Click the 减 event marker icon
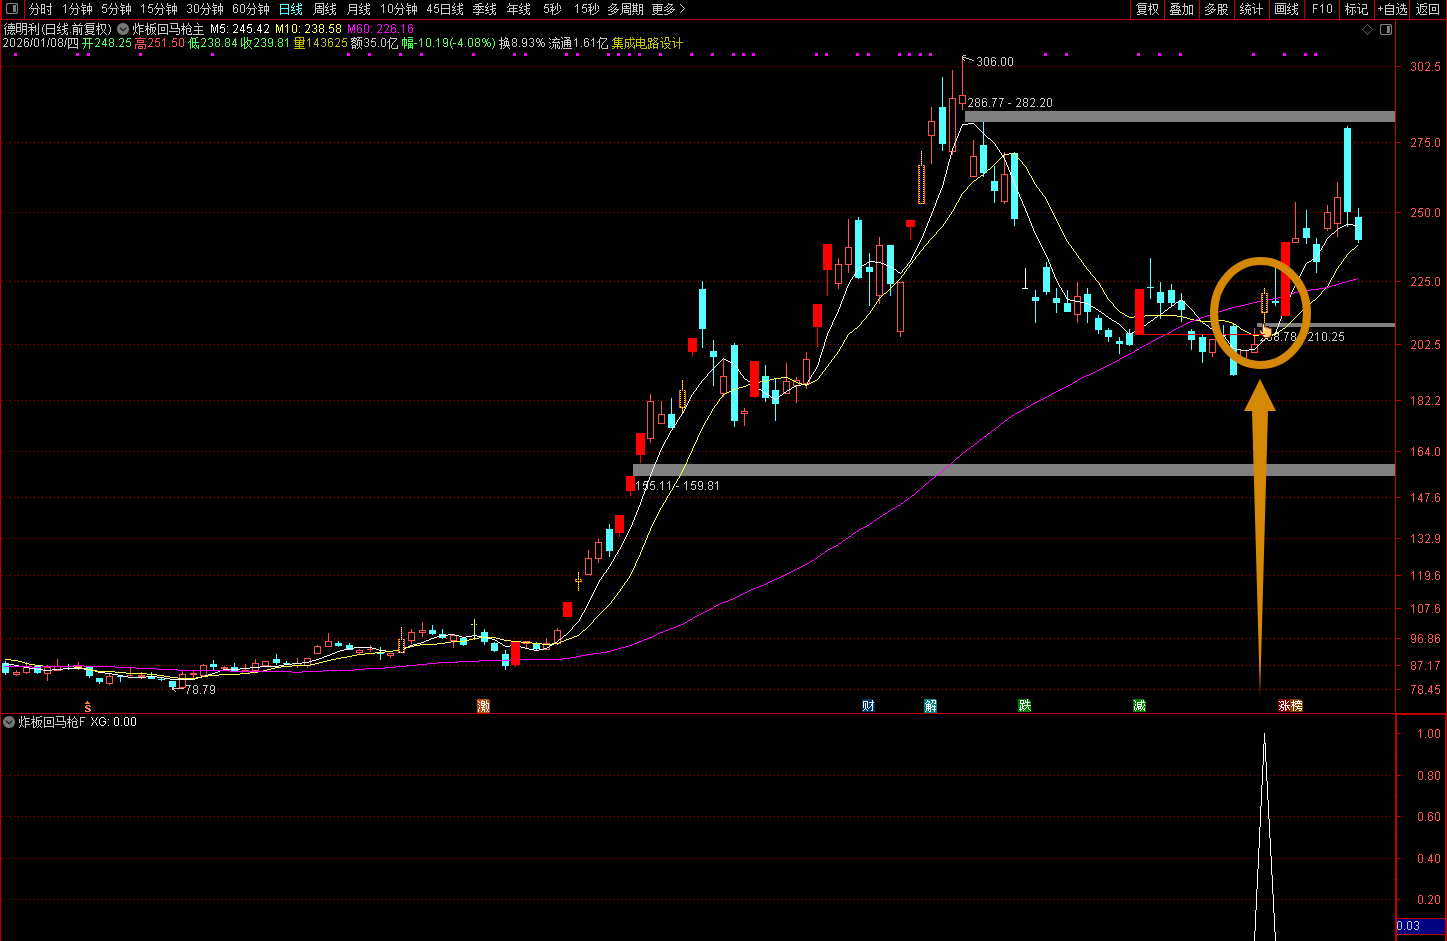The height and width of the screenshot is (941, 1447). click(x=1139, y=706)
